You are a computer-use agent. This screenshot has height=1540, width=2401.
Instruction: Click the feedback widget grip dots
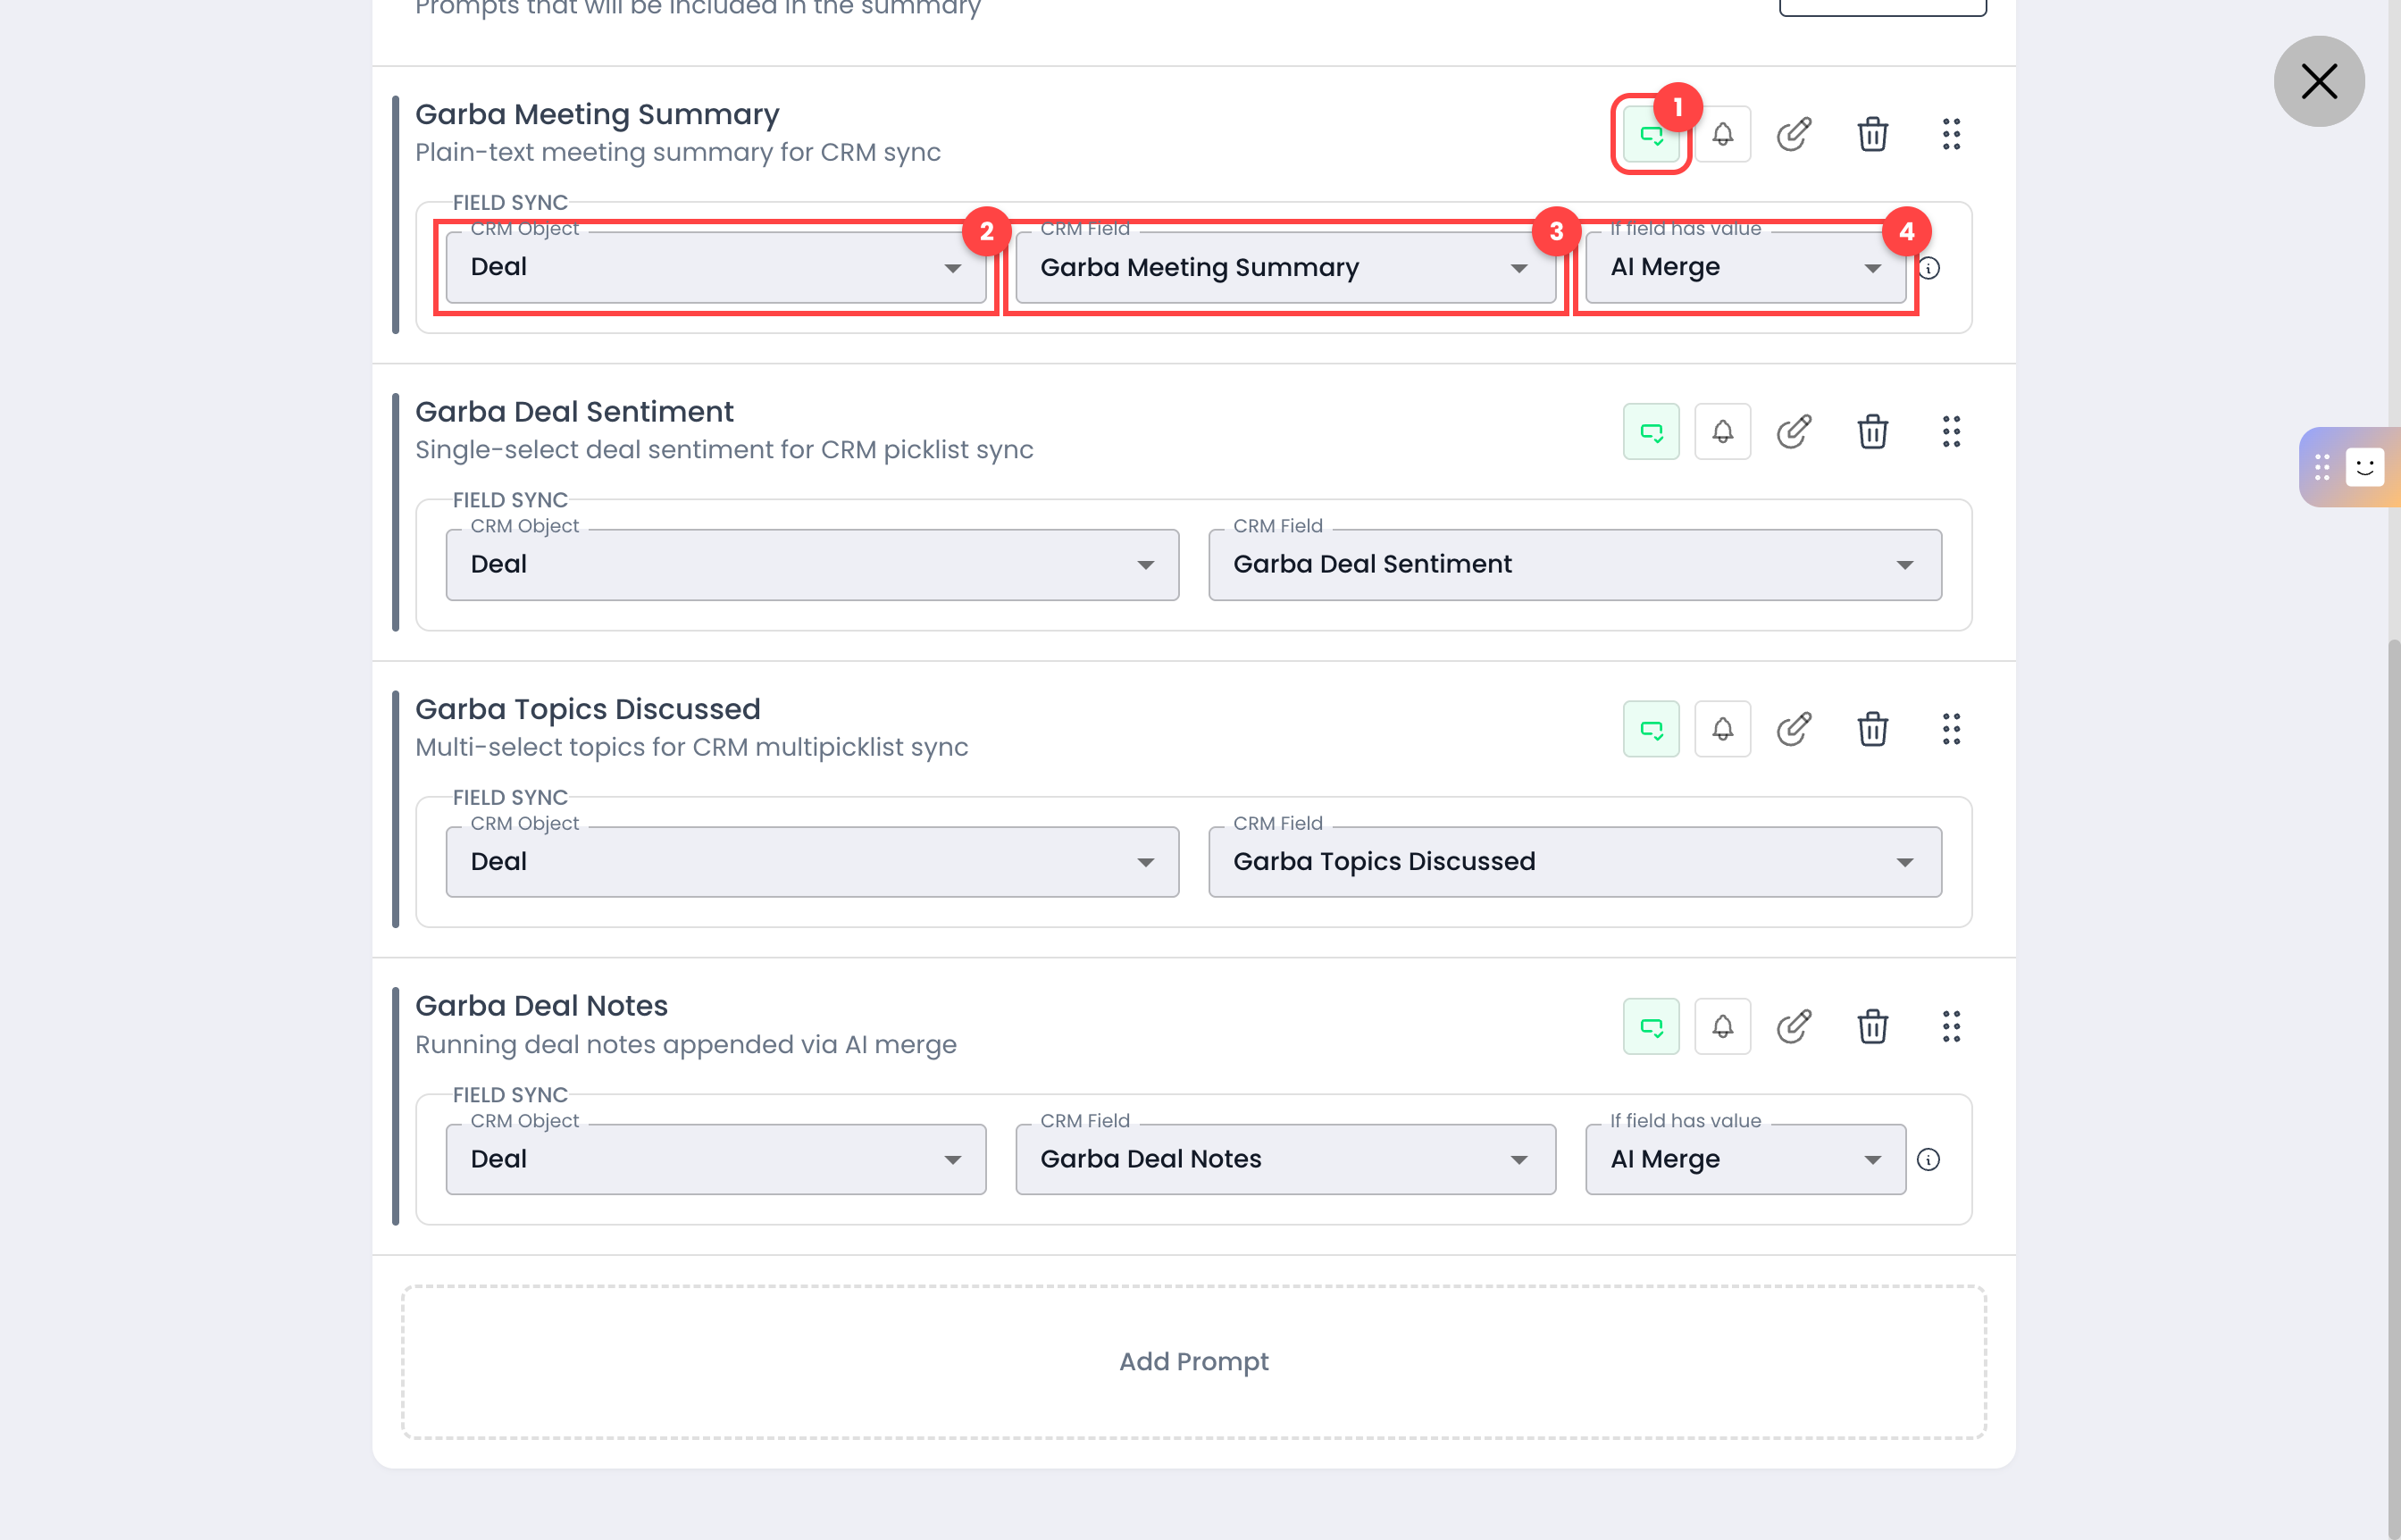point(2322,467)
